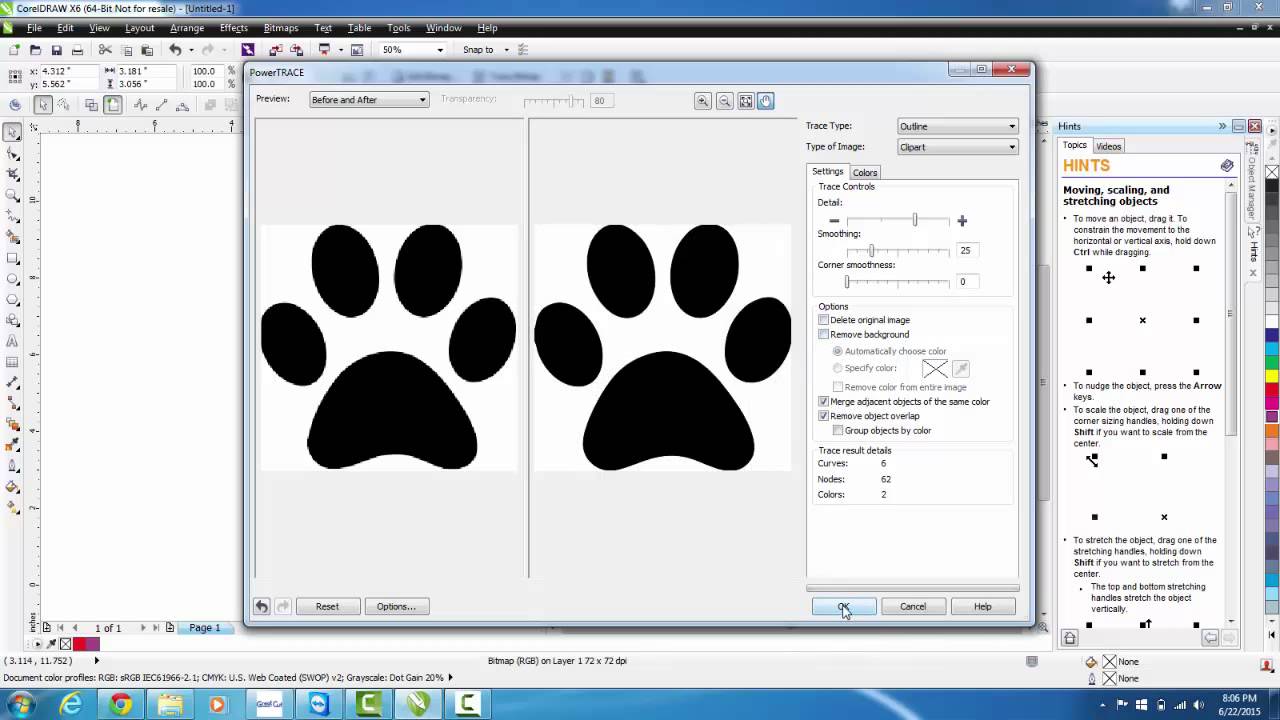This screenshot has width=1280, height=720.
Task: Click the Print icon in the standard toolbar
Action: click(77, 50)
